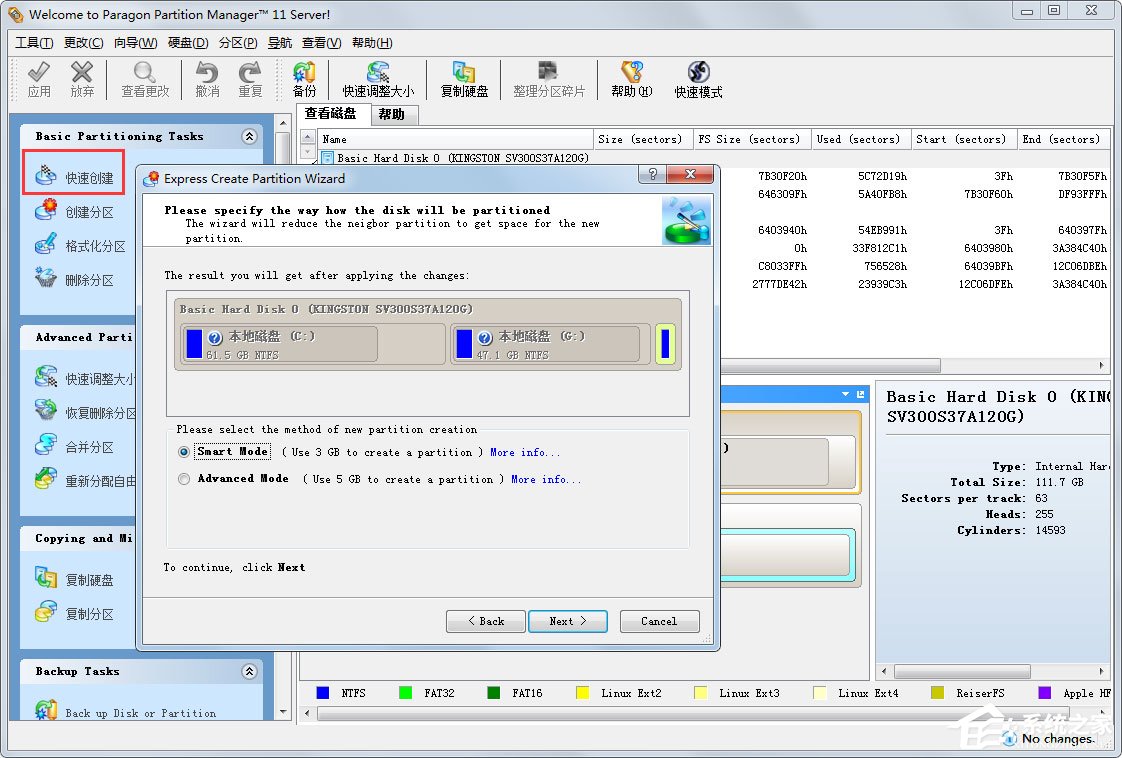Image resolution: width=1122 pixels, height=758 pixels.
Task: Click the wizard title bar help question mark
Action: pos(652,174)
